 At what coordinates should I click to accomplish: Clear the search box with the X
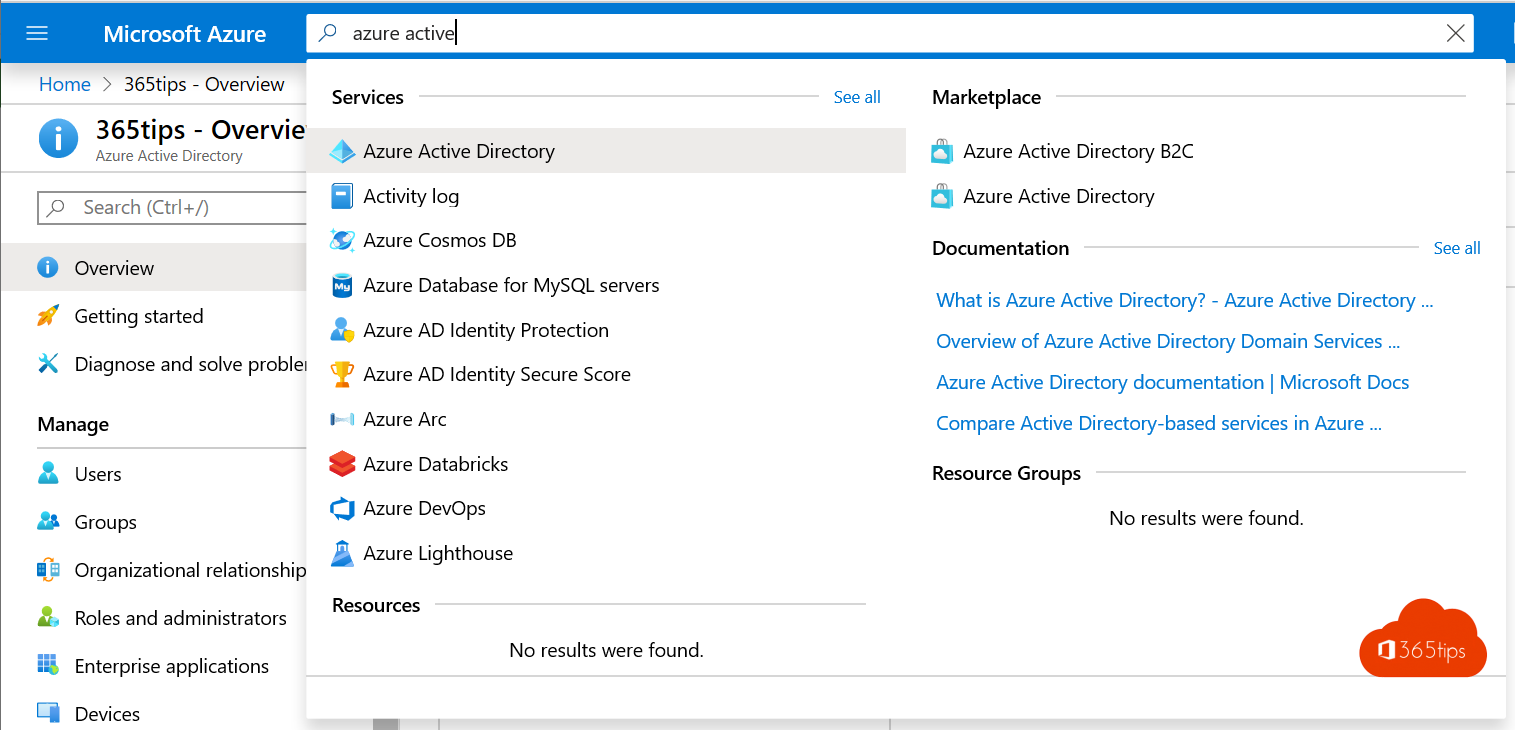pos(1456,33)
